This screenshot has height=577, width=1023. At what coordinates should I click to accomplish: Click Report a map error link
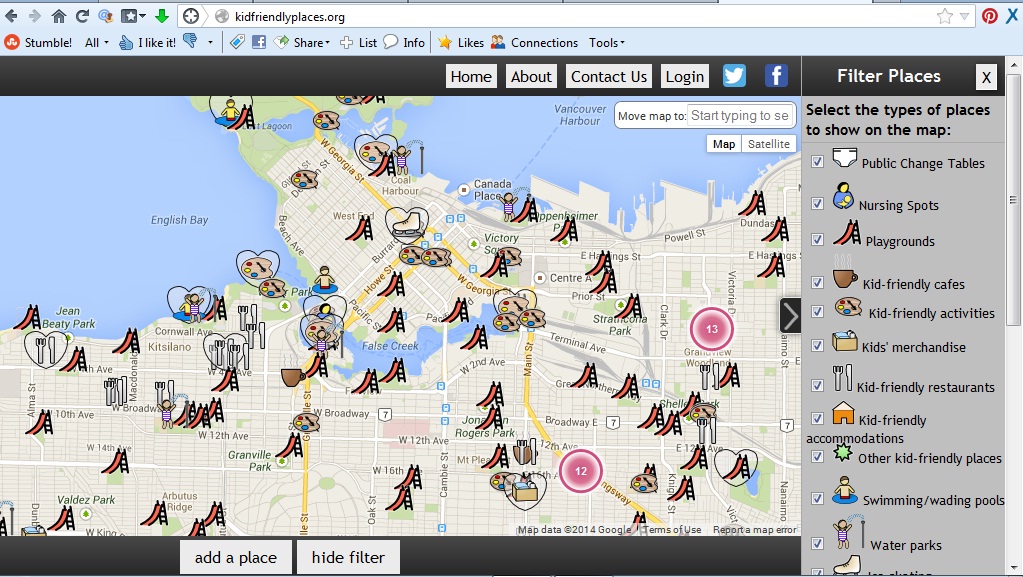click(754, 529)
